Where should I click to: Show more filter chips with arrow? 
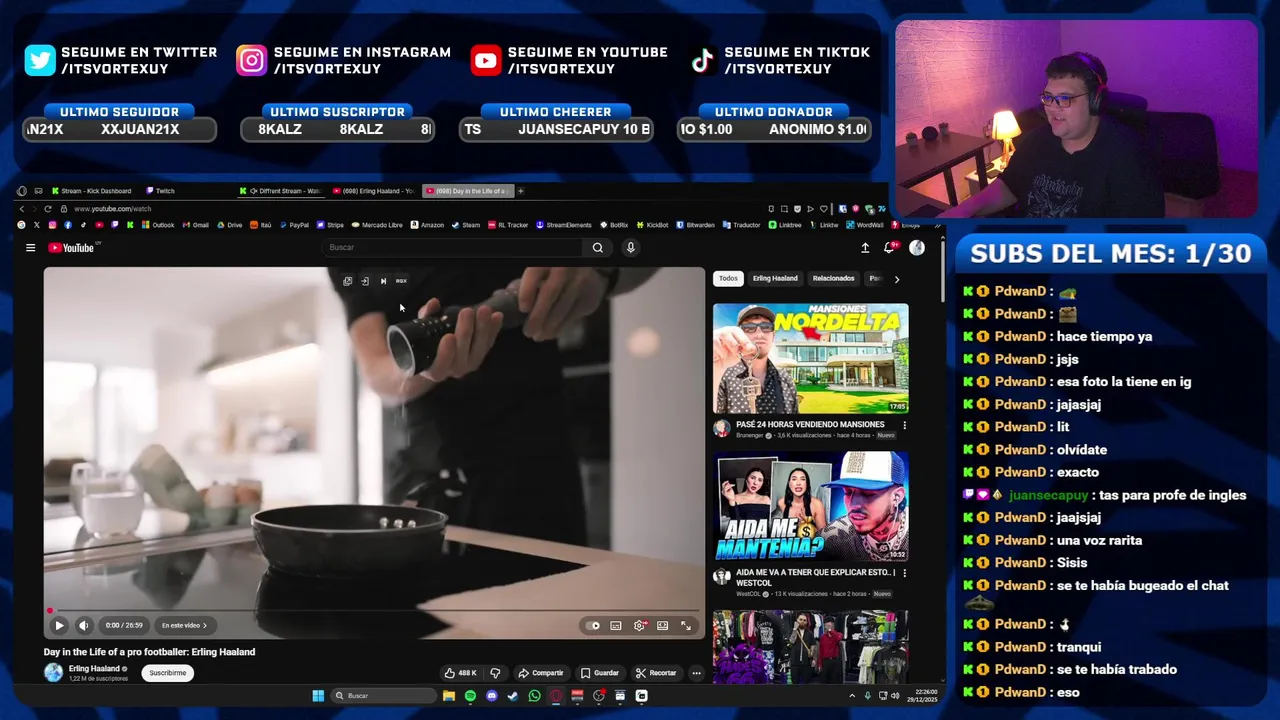point(896,279)
